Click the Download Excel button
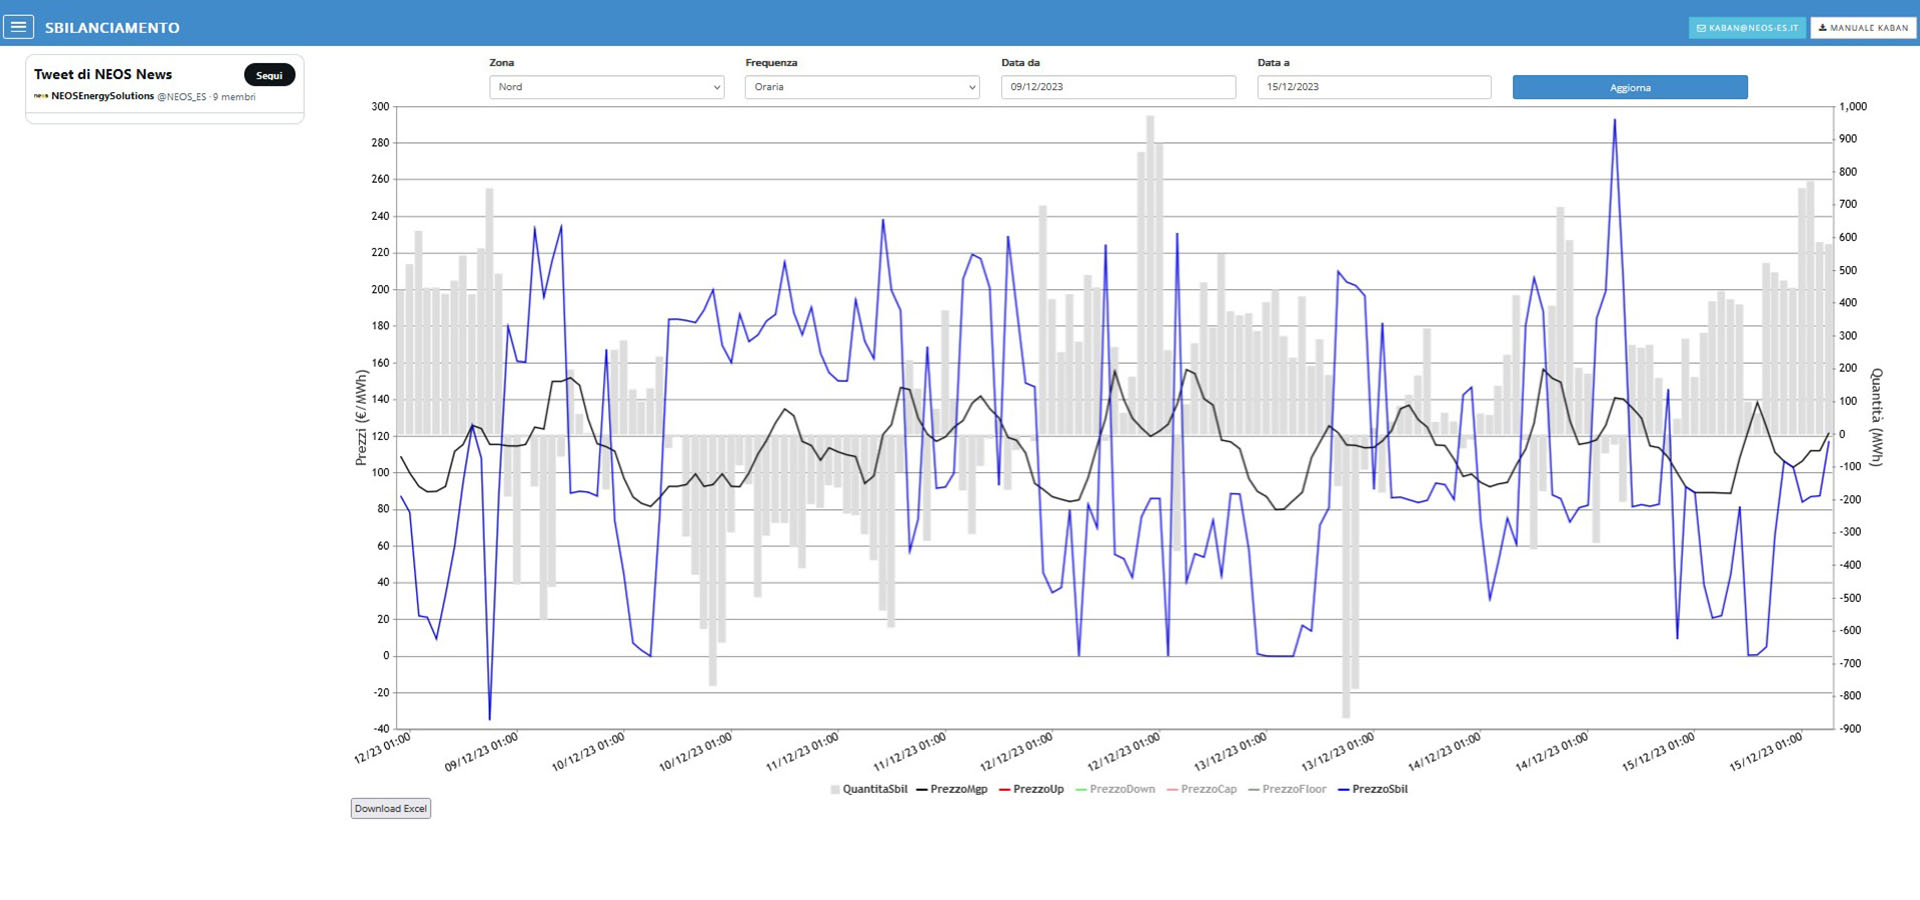 (390, 808)
